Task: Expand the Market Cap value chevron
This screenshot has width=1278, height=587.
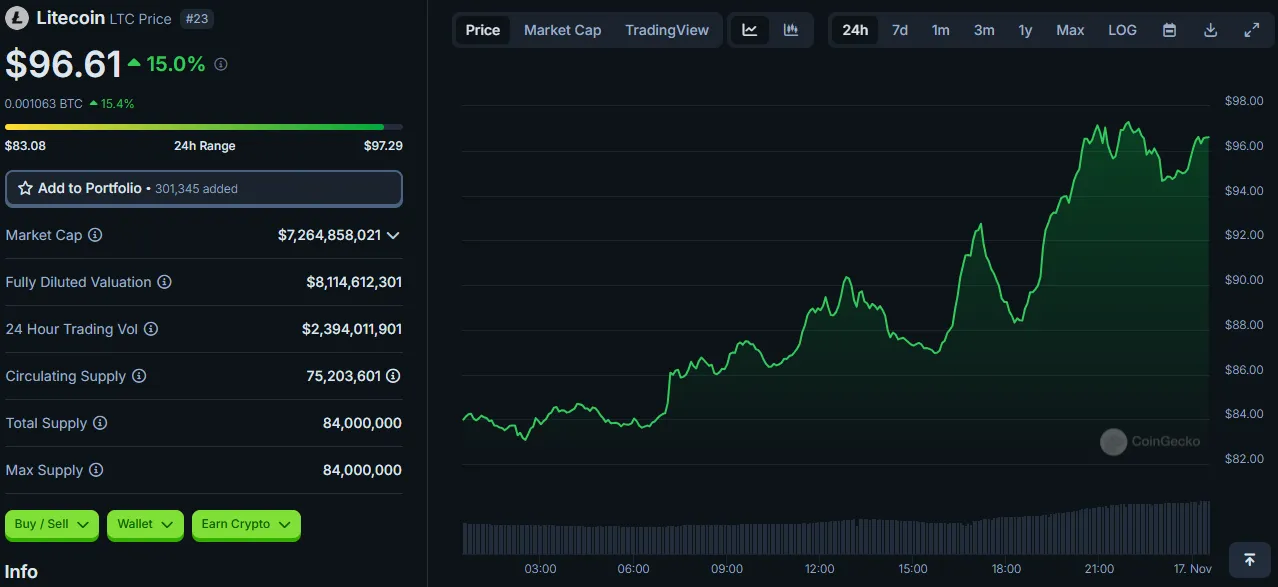Action: coord(393,235)
